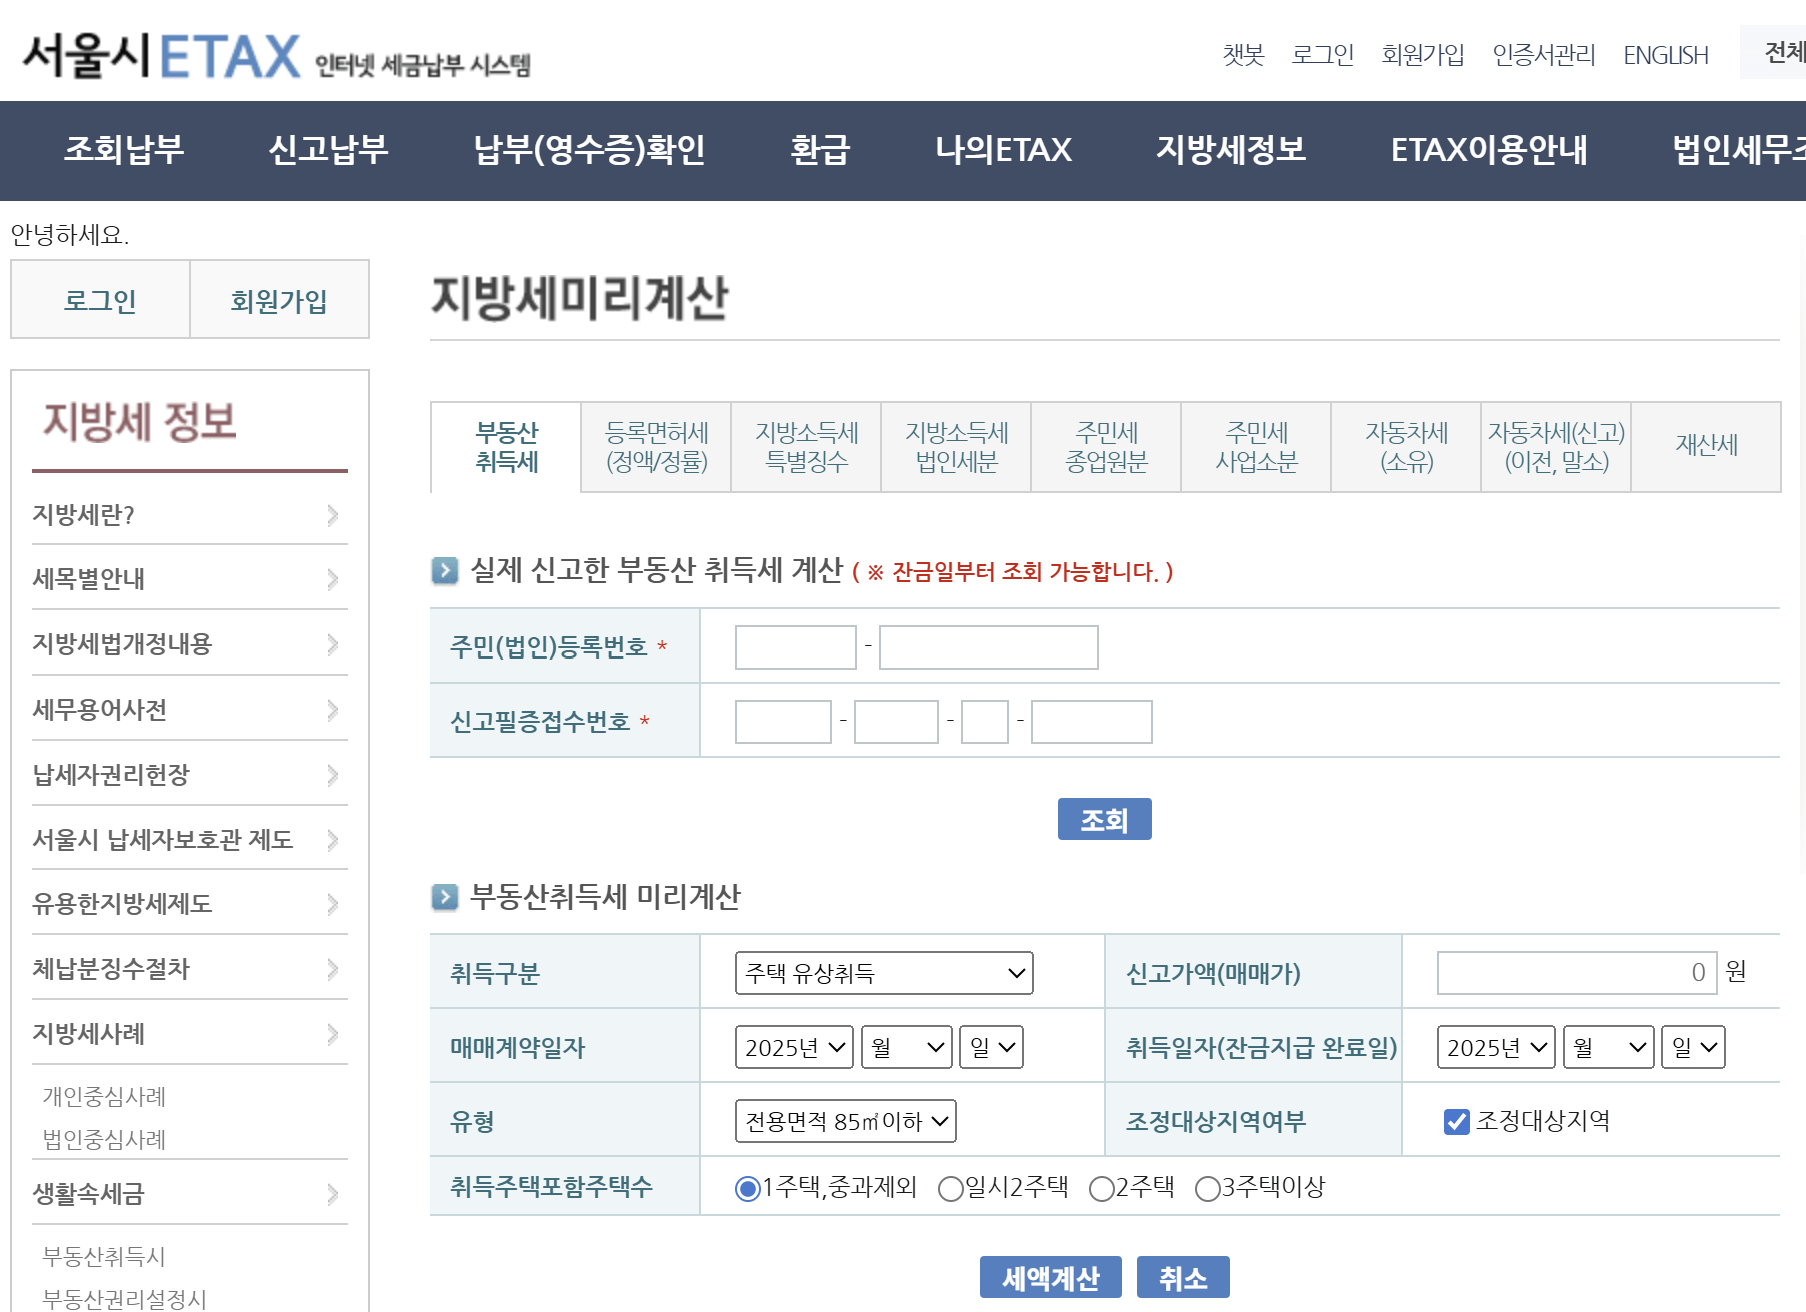1806x1312 pixels.
Task: Open the 유형 전용면적 85㎡이하 dropdown
Action: (x=846, y=1121)
